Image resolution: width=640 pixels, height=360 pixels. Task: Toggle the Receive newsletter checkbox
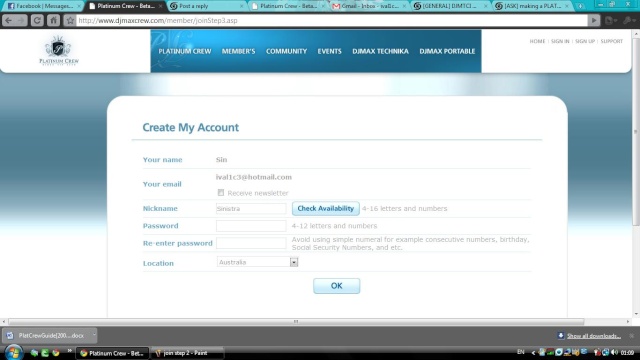click(221, 193)
